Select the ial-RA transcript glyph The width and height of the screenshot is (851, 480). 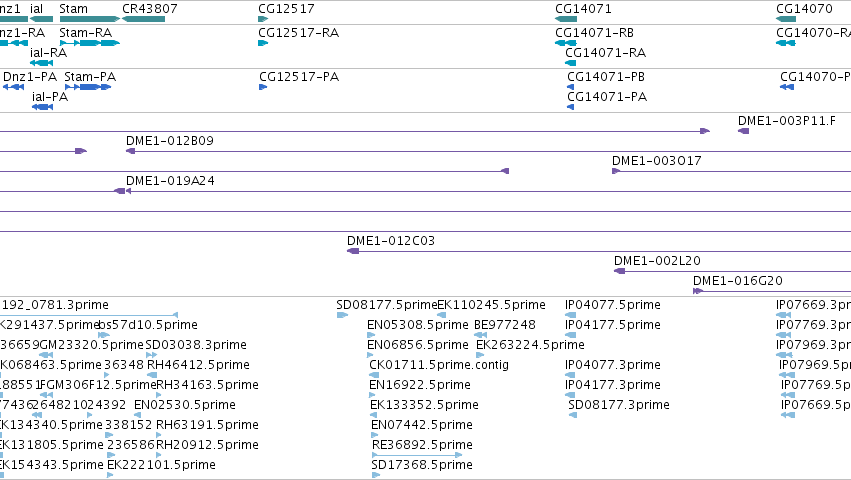tap(41, 63)
